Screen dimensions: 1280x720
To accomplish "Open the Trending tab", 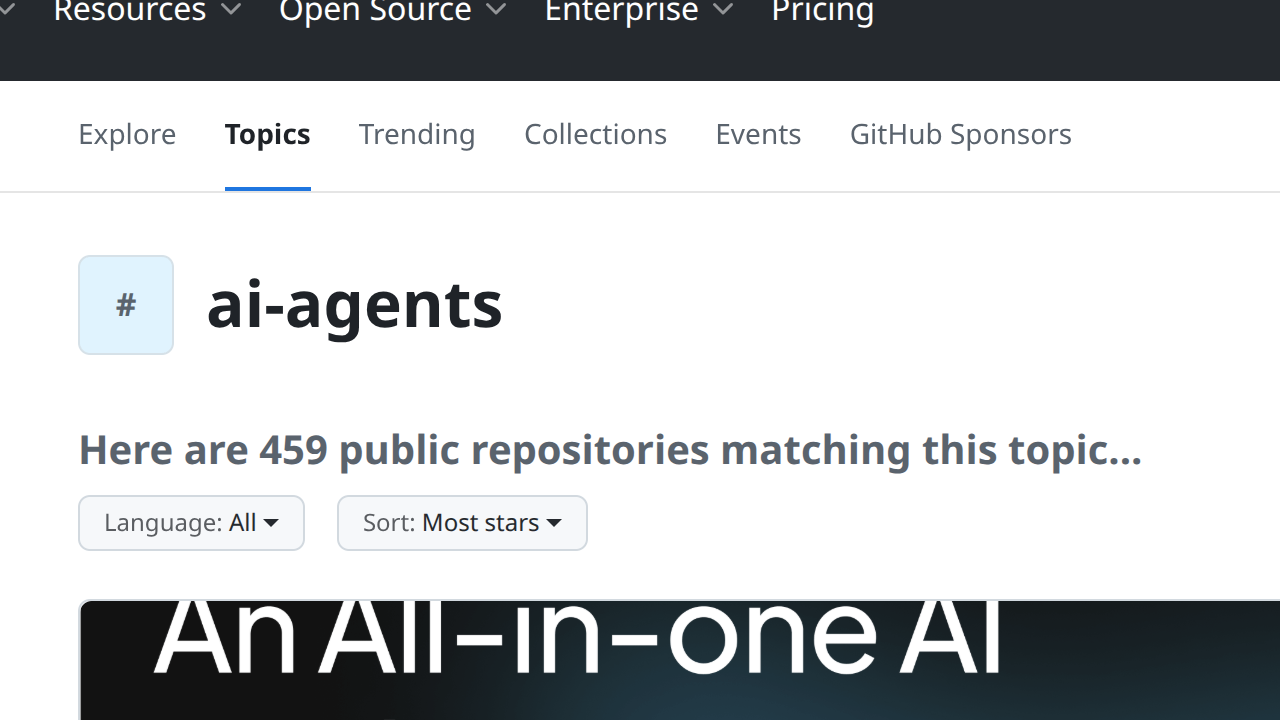I will [x=417, y=134].
